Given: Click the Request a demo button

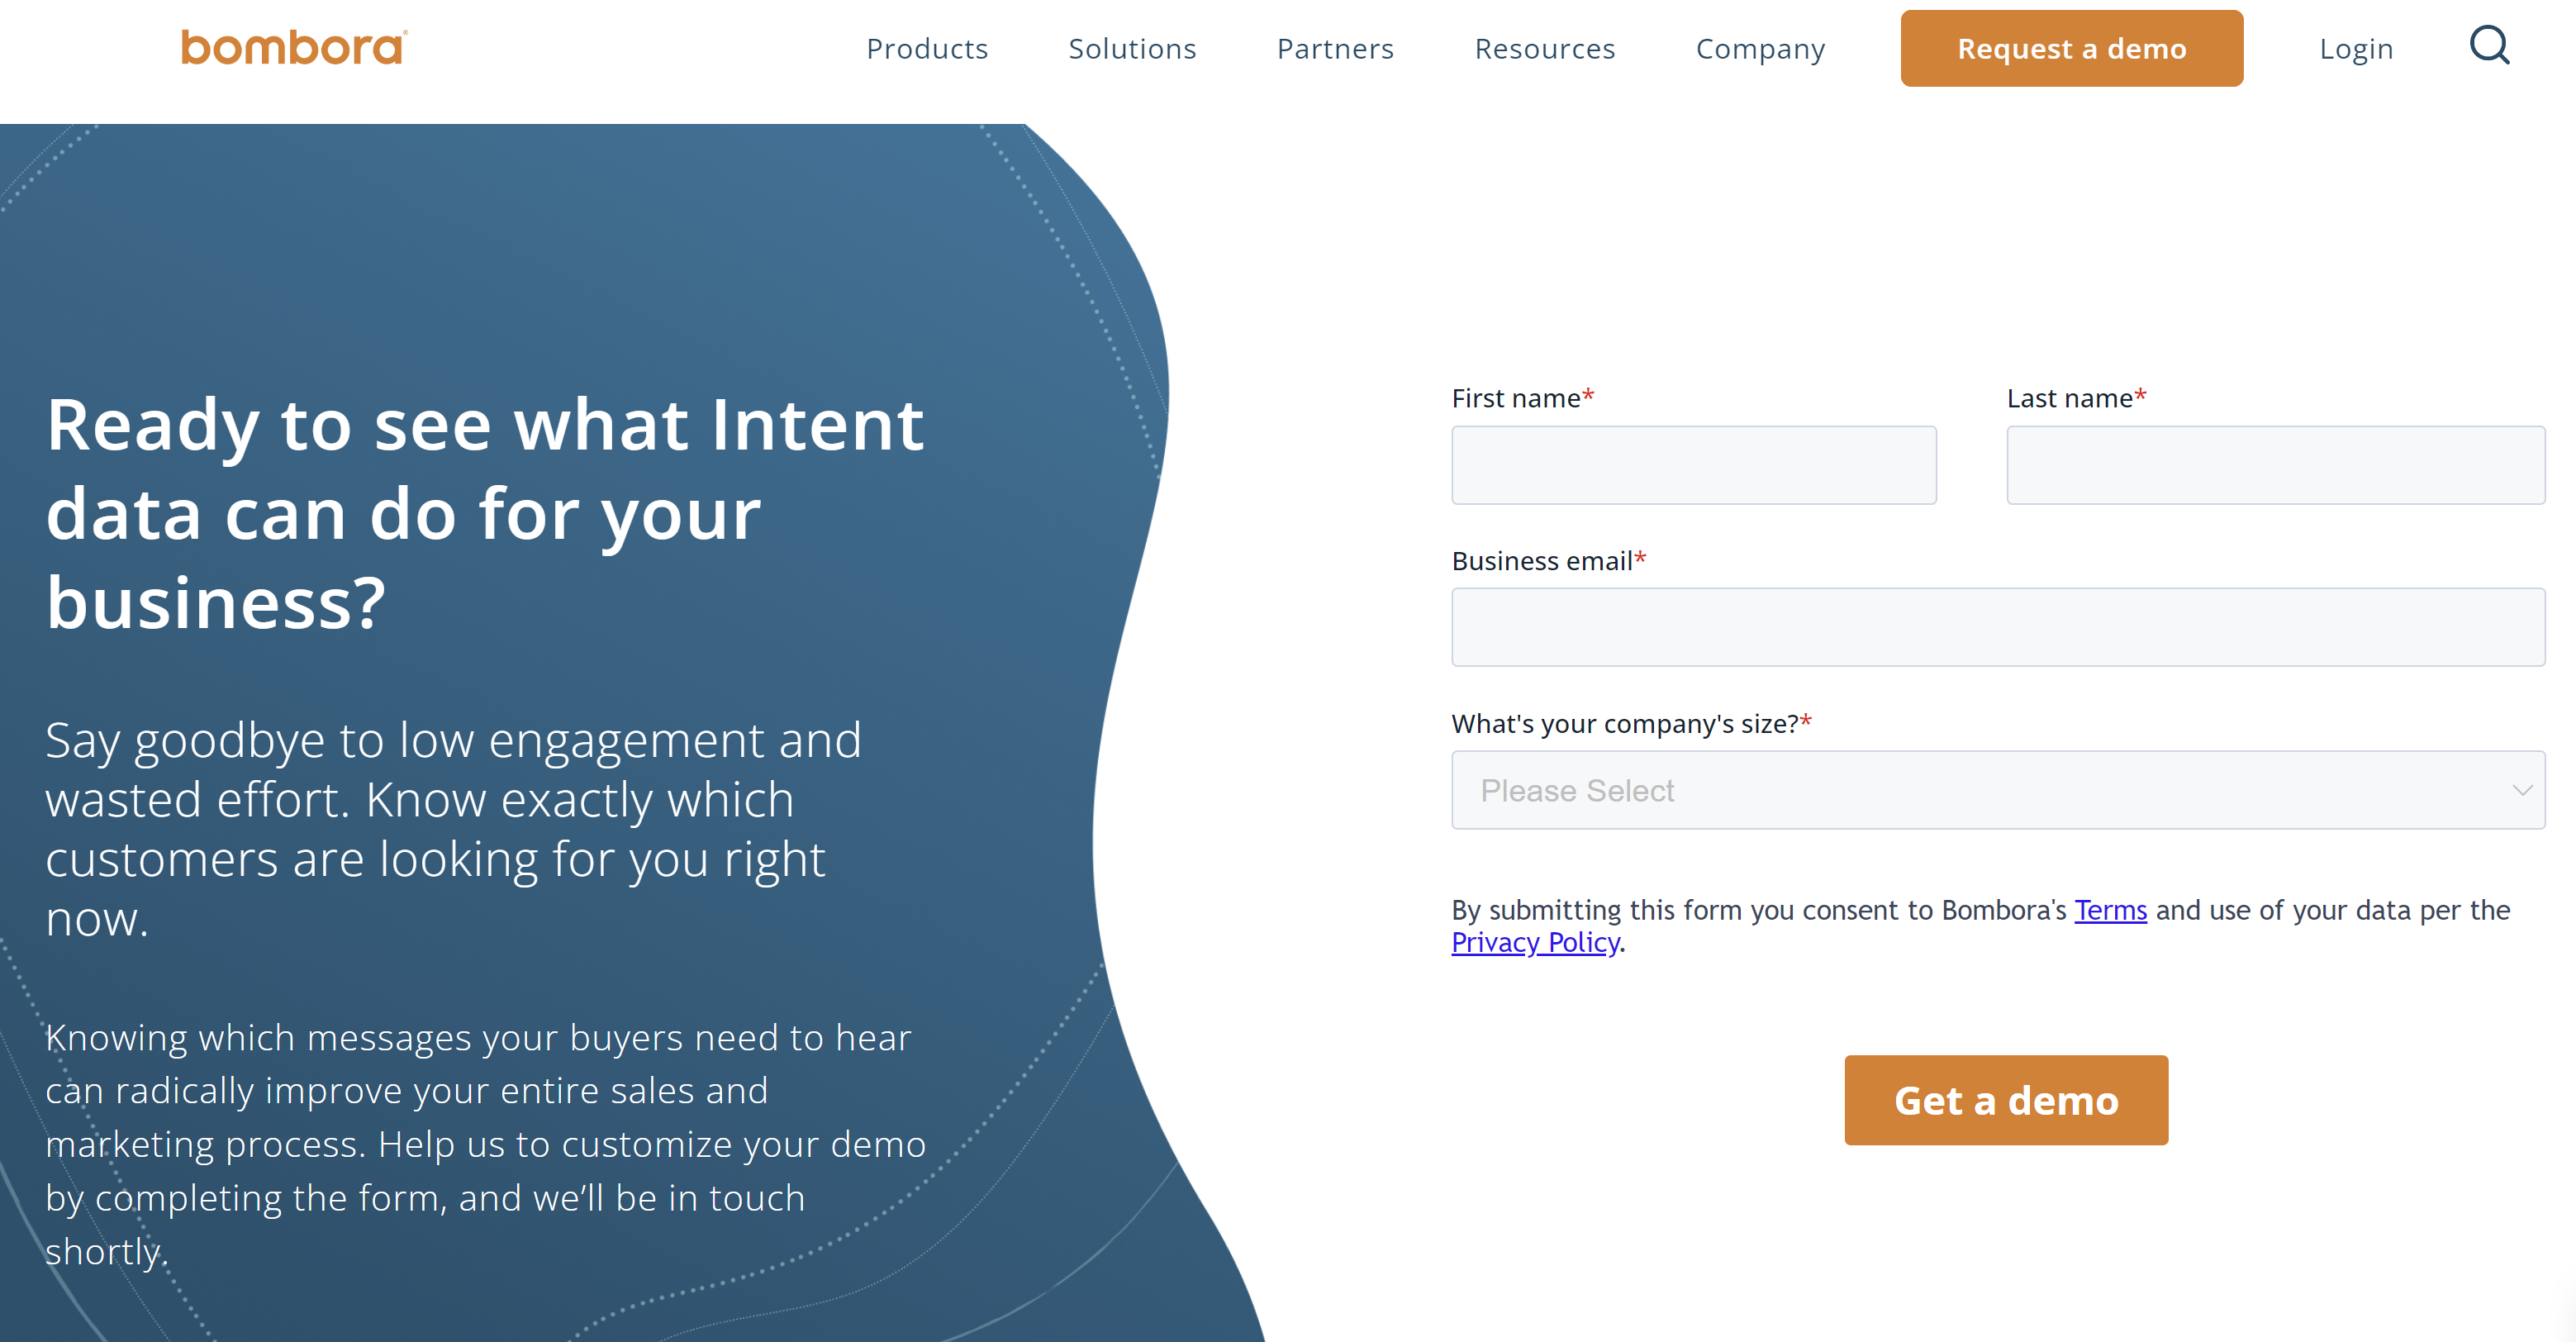Looking at the screenshot, I should click(x=2071, y=48).
